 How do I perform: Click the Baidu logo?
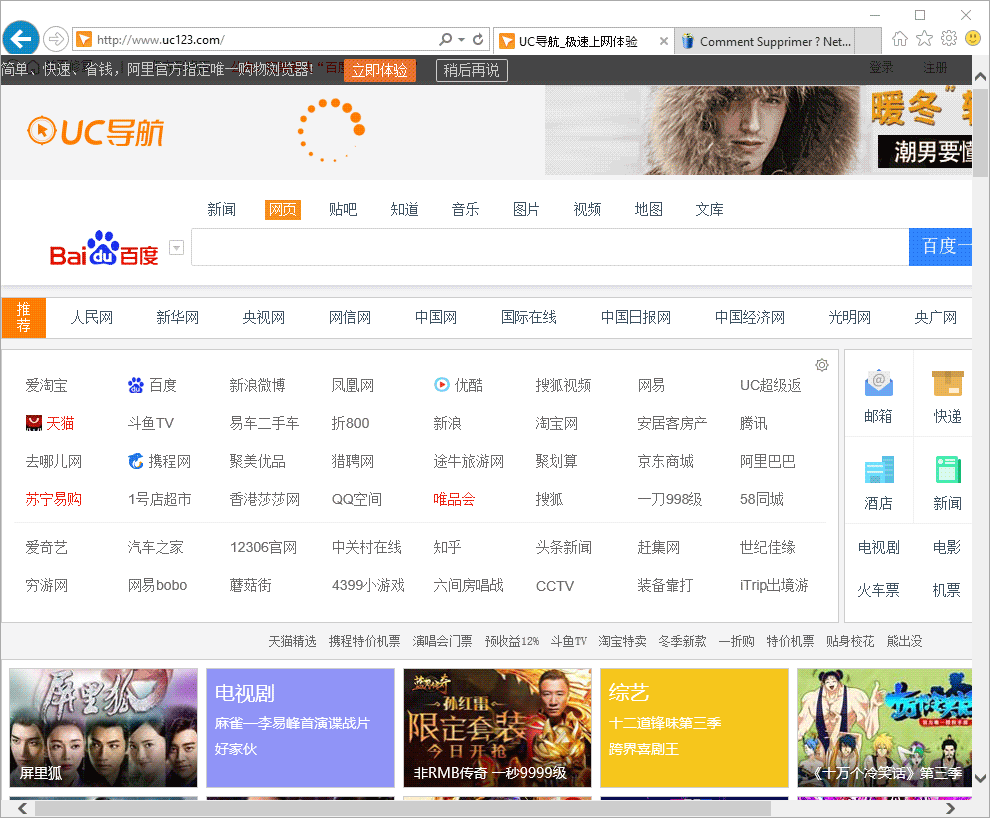pyautogui.click(x=104, y=248)
